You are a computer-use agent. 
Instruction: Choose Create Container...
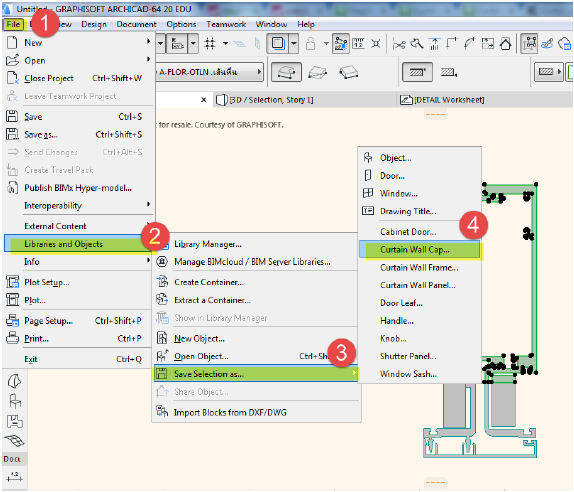(x=256, y=282)
